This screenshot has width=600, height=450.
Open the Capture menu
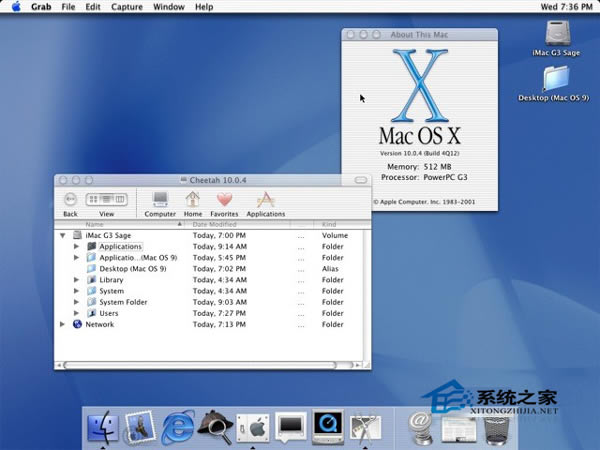(x=127, y=7)
